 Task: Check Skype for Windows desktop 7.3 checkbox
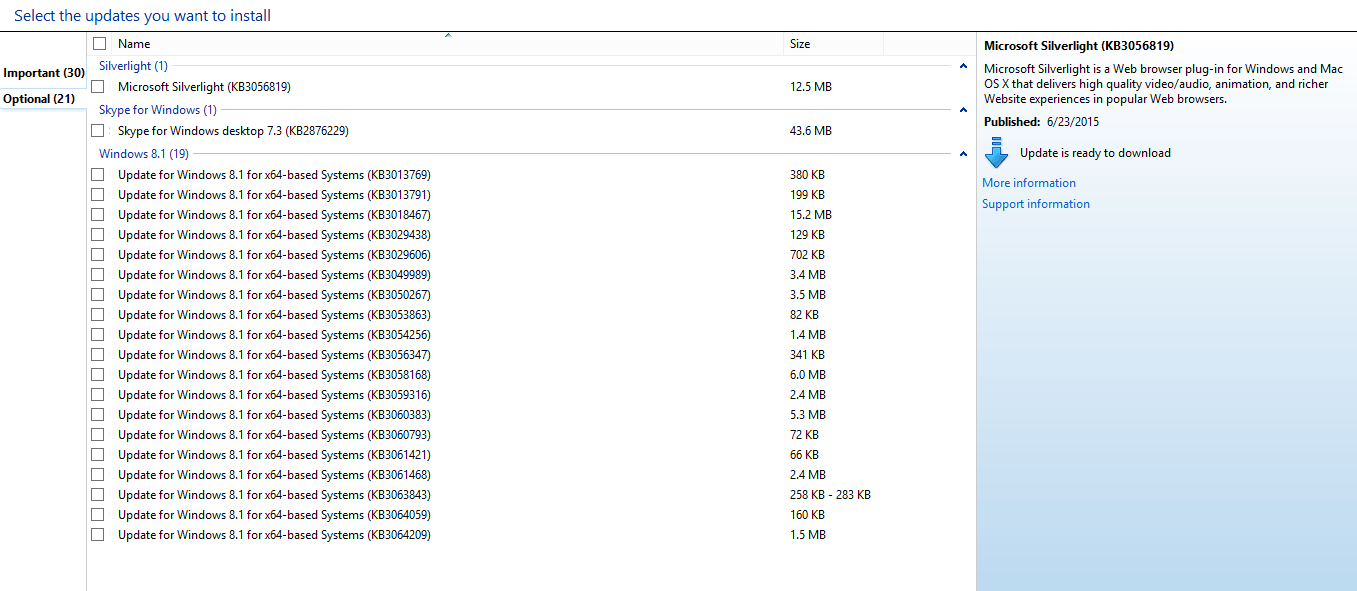pyautogui.click(x=97, y=131)
